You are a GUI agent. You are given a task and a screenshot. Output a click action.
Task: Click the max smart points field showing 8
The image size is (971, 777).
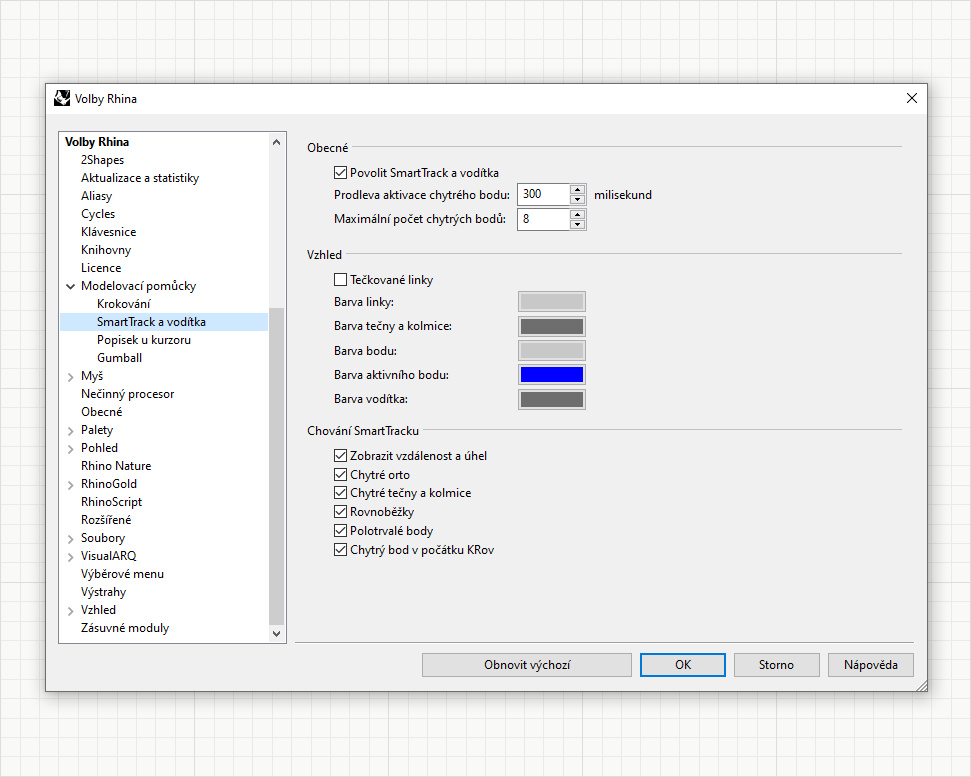(x=544, y=219)
